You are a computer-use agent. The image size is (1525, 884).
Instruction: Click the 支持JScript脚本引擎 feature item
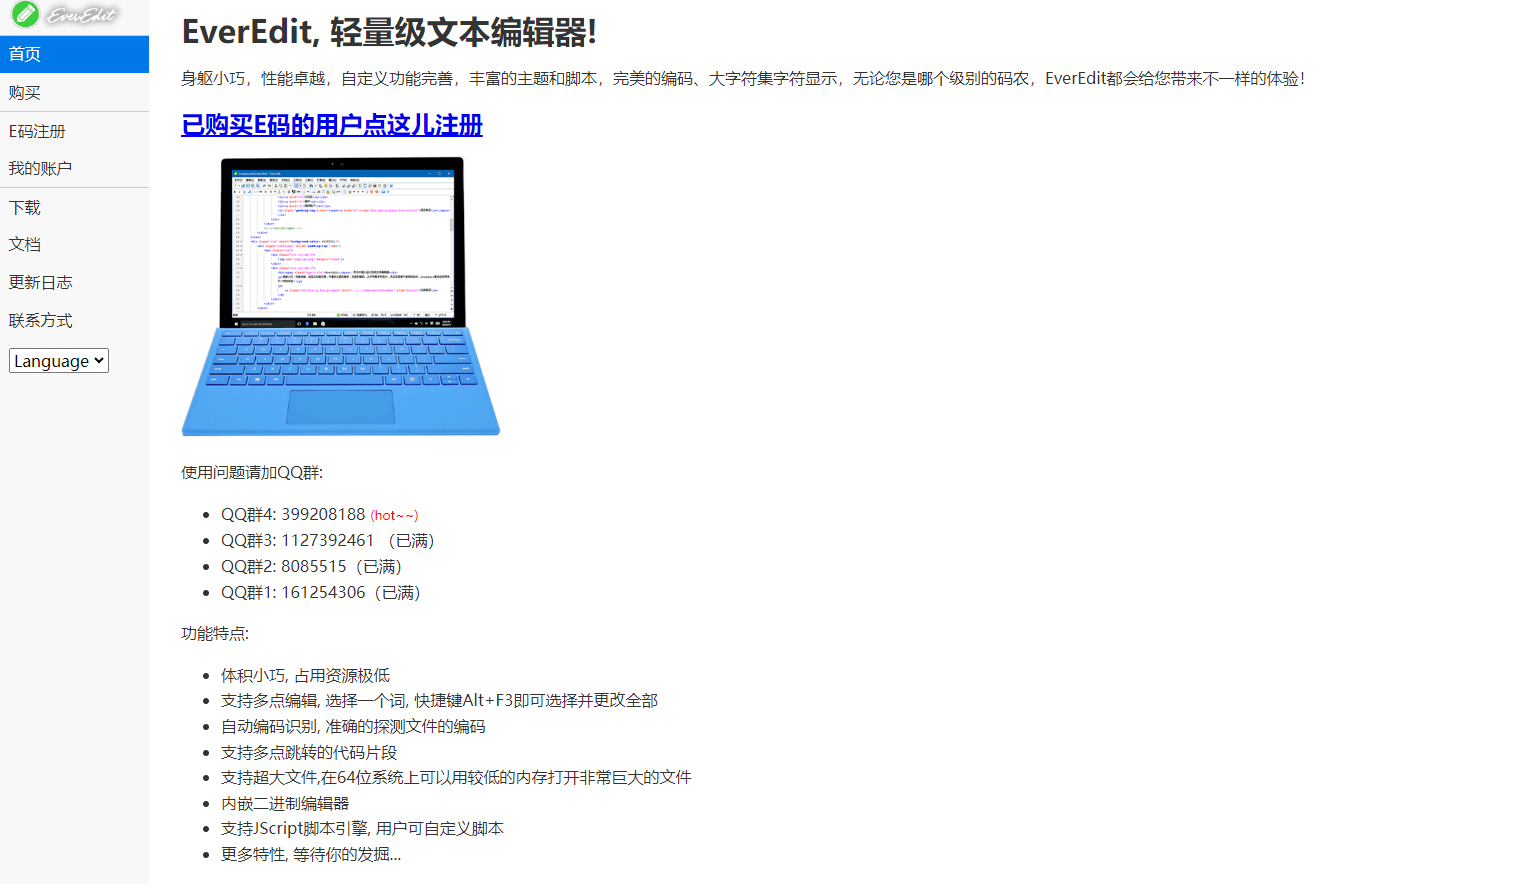[362, 828]
